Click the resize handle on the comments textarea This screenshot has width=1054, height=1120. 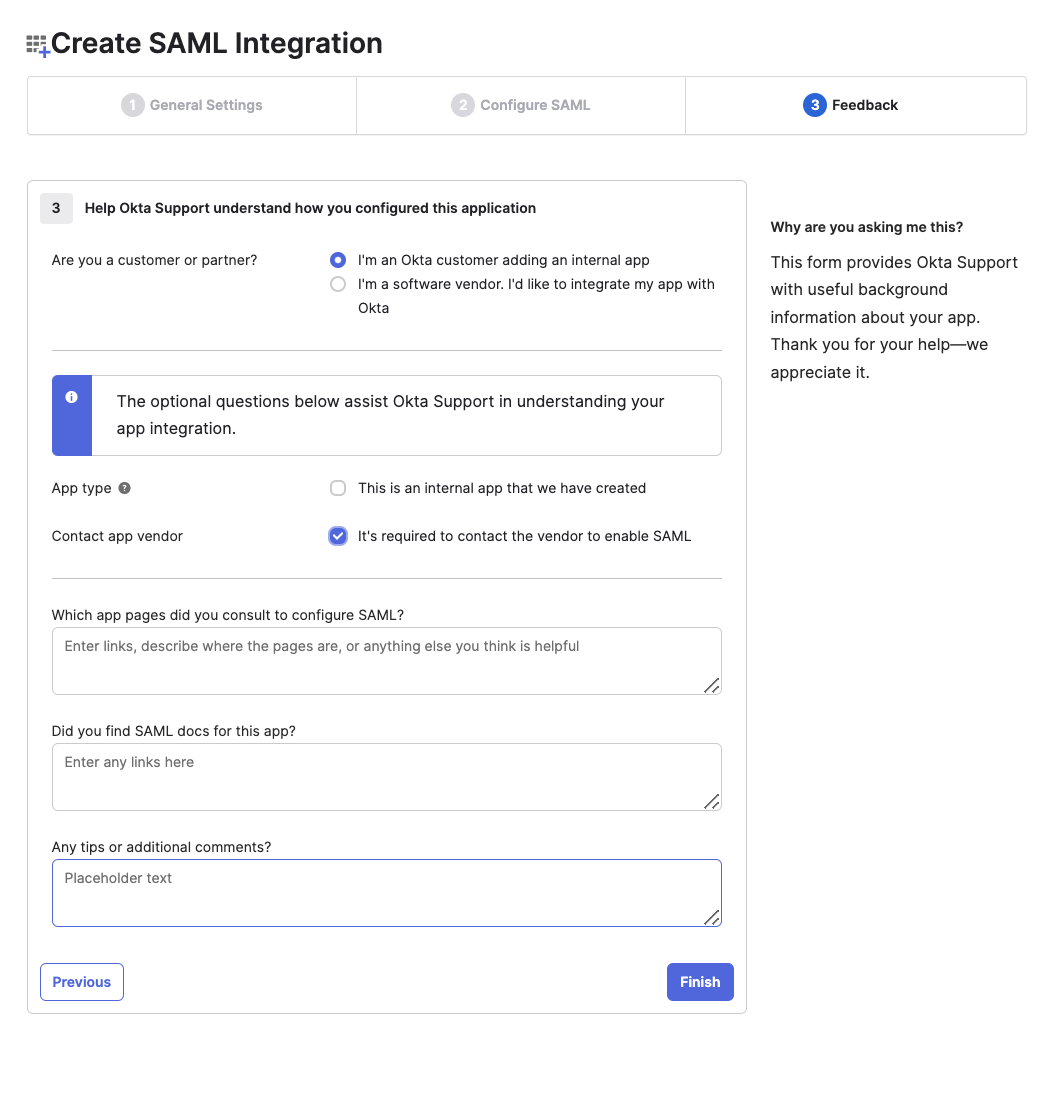pyautogui.click(x=712, y=919)
